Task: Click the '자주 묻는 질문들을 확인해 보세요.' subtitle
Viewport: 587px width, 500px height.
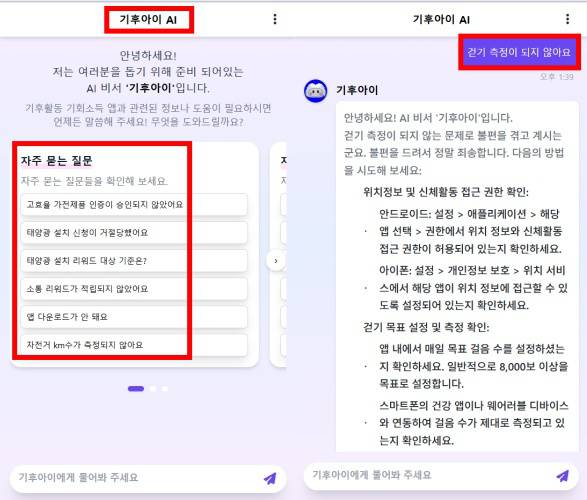Action: coord(94,181)
